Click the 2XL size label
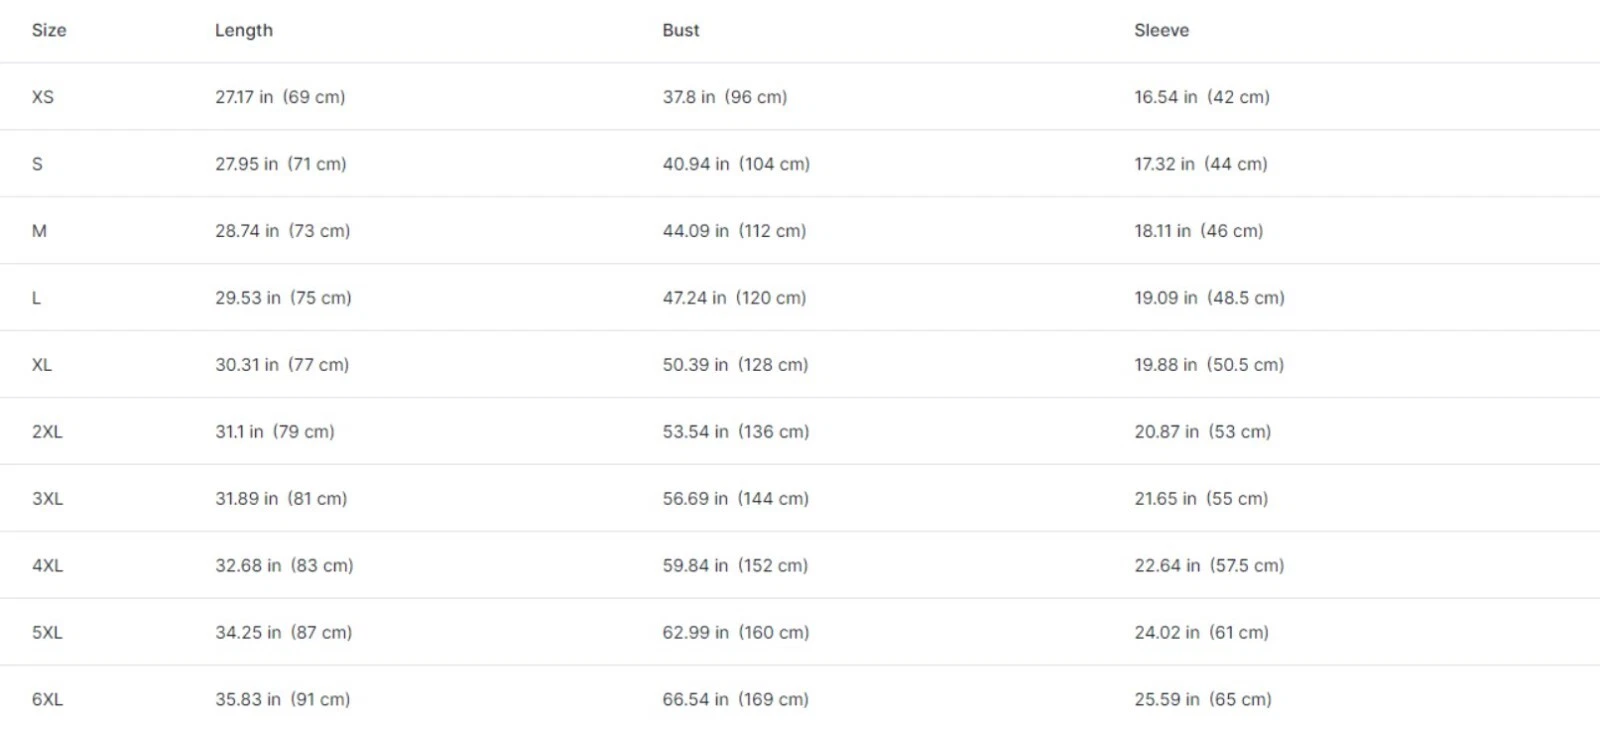Screen dimensions: 1600x729 pyautogui.click(x=47, y=432)
